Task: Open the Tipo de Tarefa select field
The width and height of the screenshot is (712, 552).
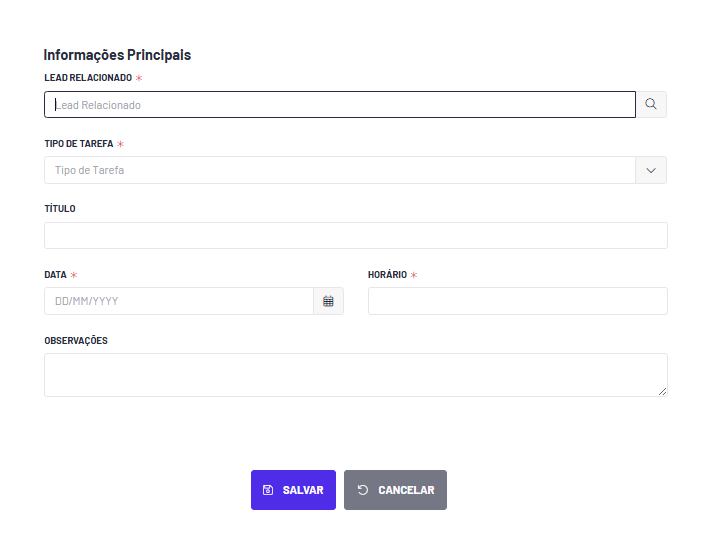Action: 340,170
